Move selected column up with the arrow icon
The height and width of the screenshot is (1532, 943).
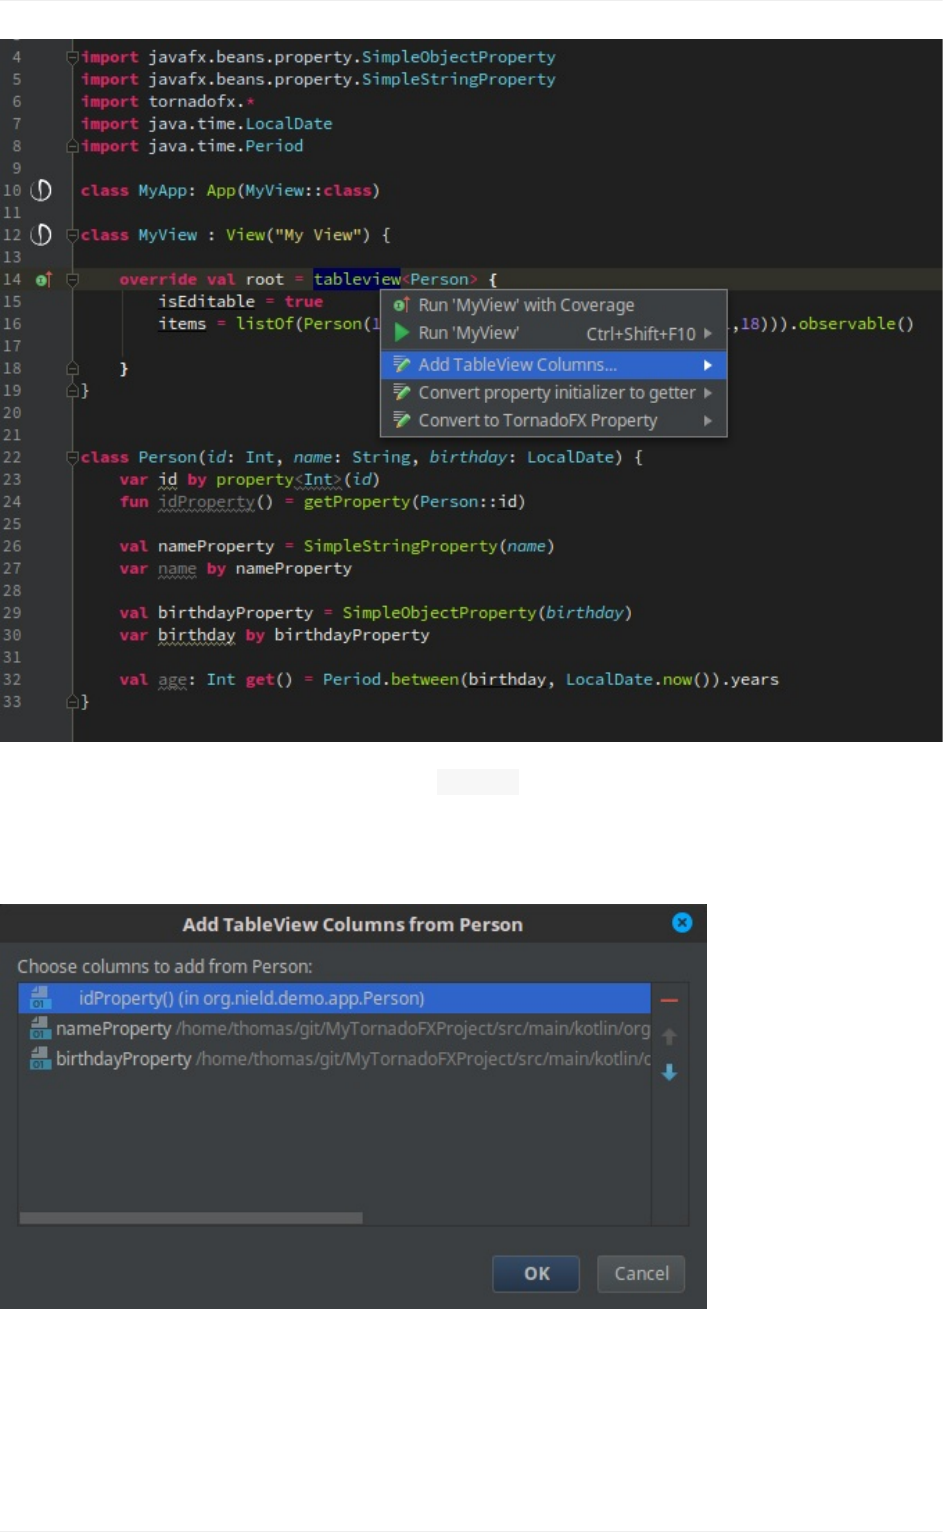point(669,1037)
